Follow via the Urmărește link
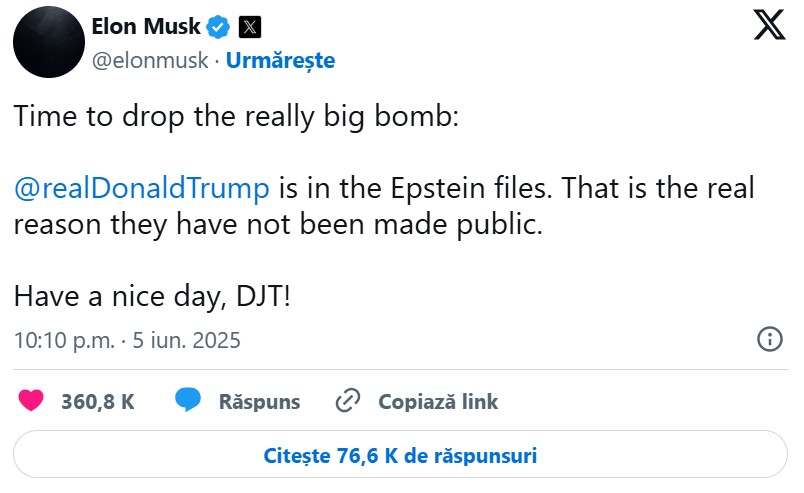804x493 pixels. (280, 60)
